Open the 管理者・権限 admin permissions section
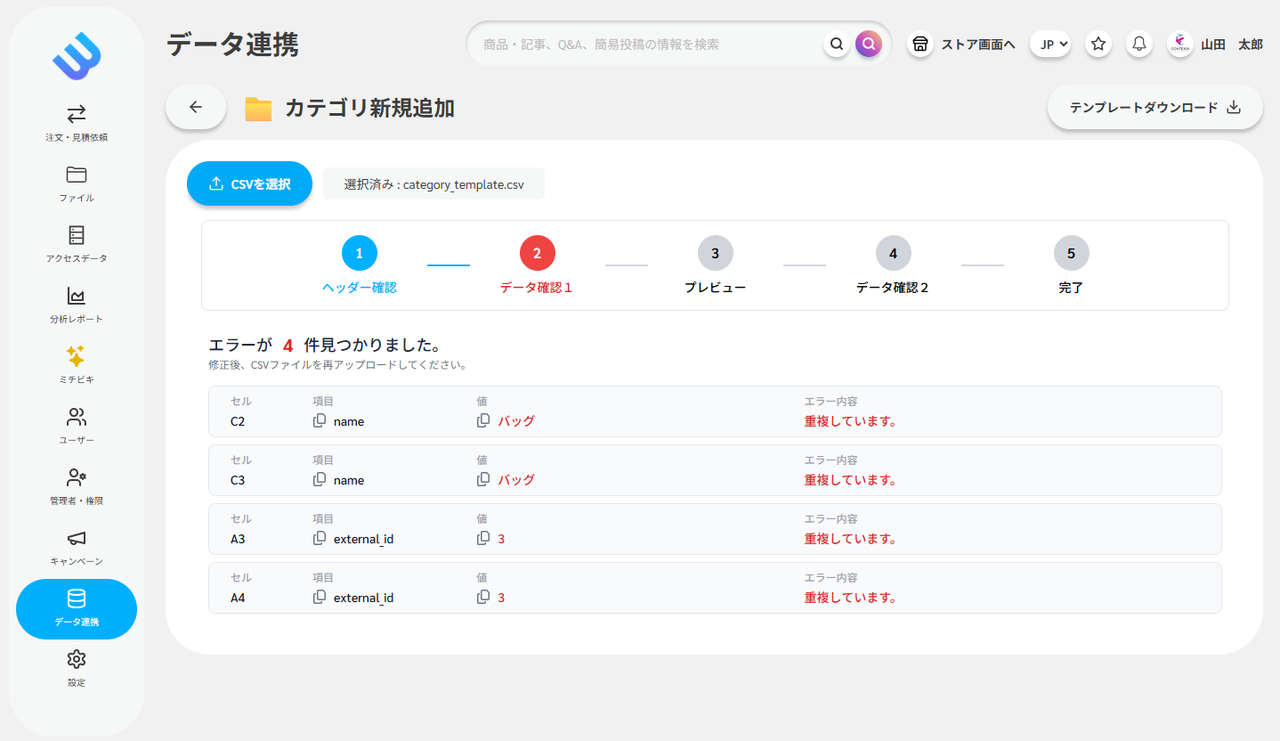This screenshot has width=1280, height=741. (x=75, y=488)
